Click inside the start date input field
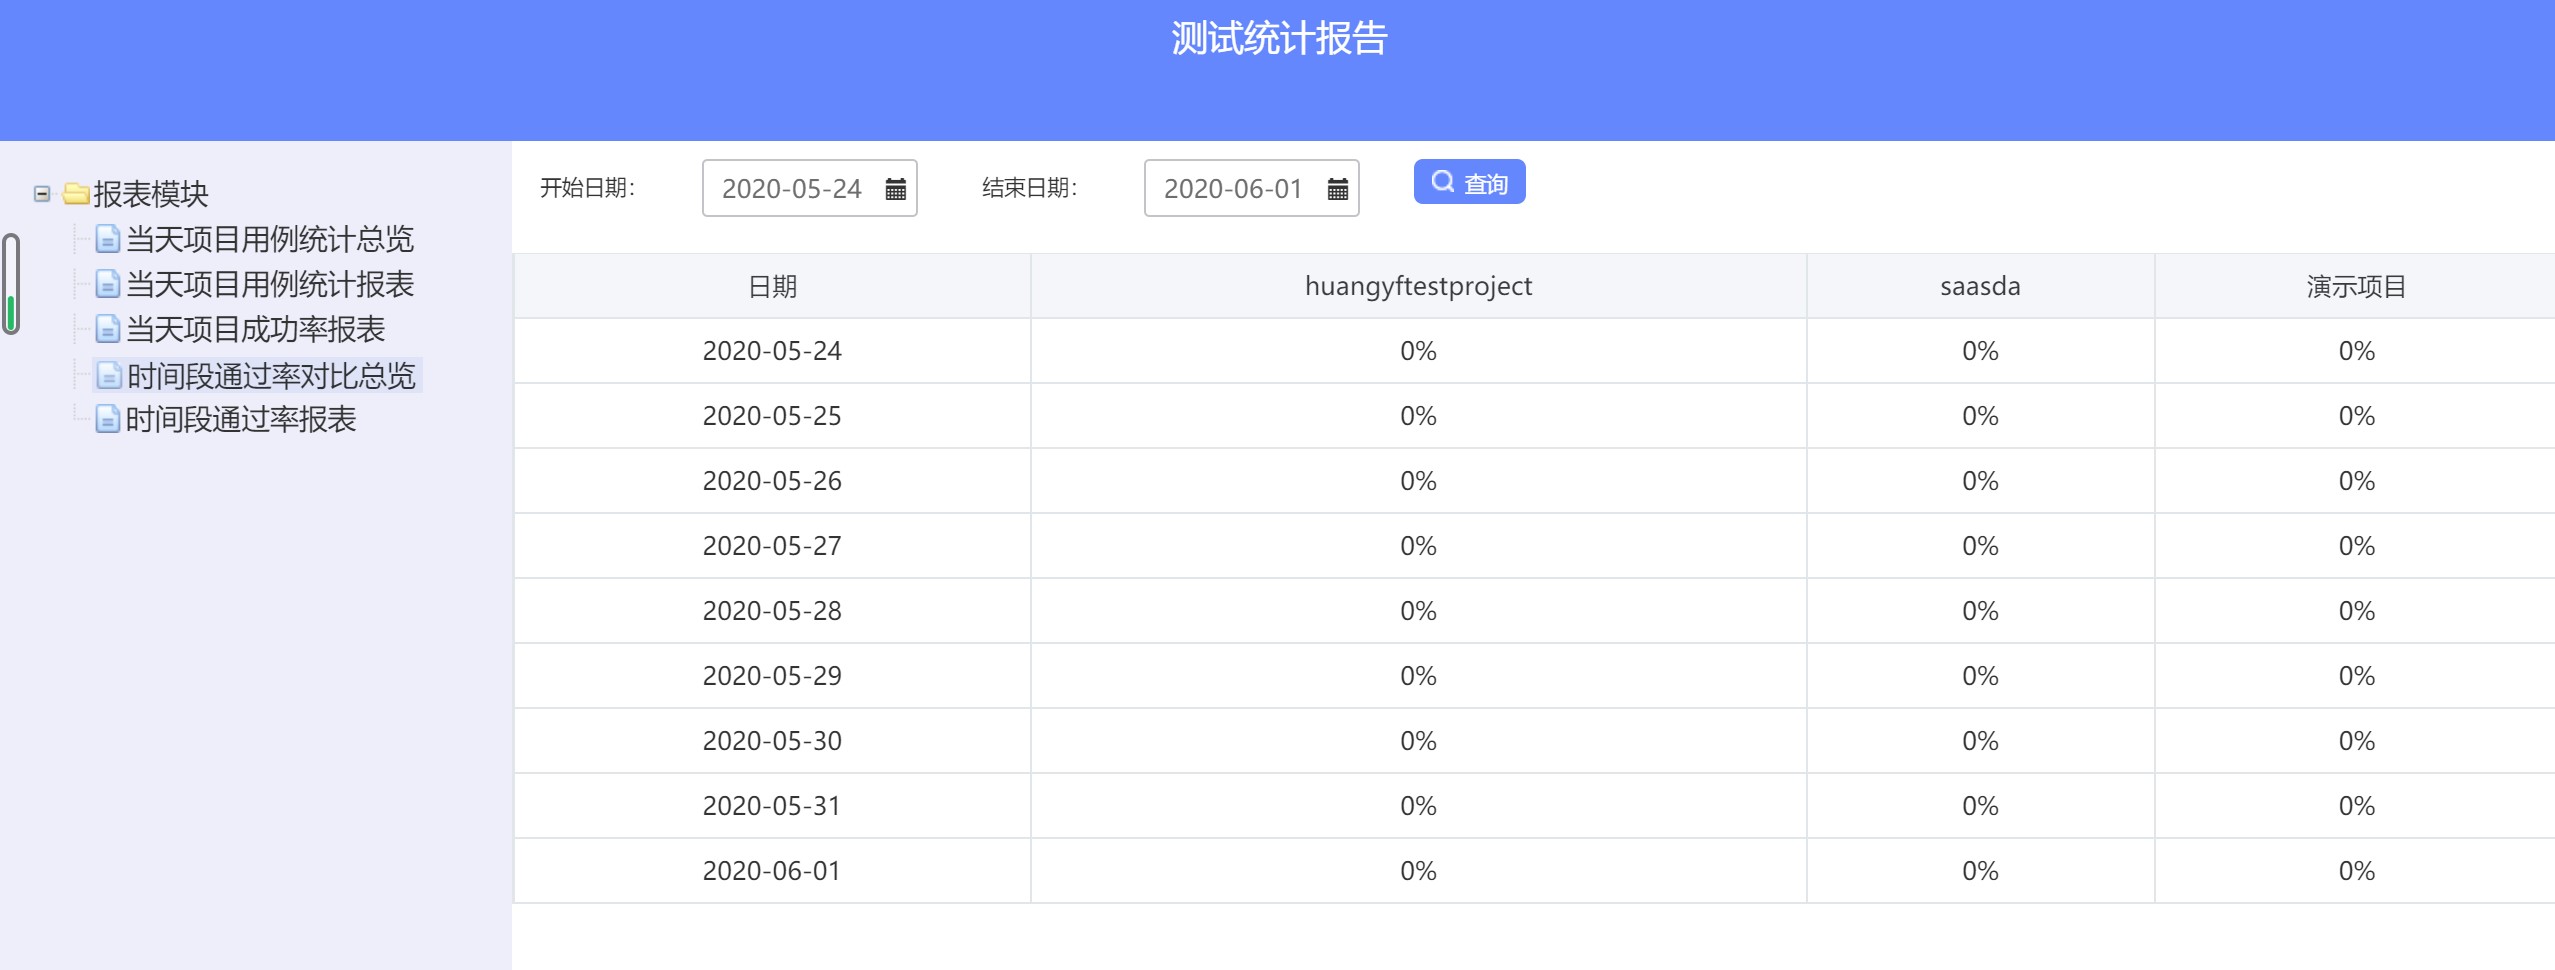 (x=790, y=187)
